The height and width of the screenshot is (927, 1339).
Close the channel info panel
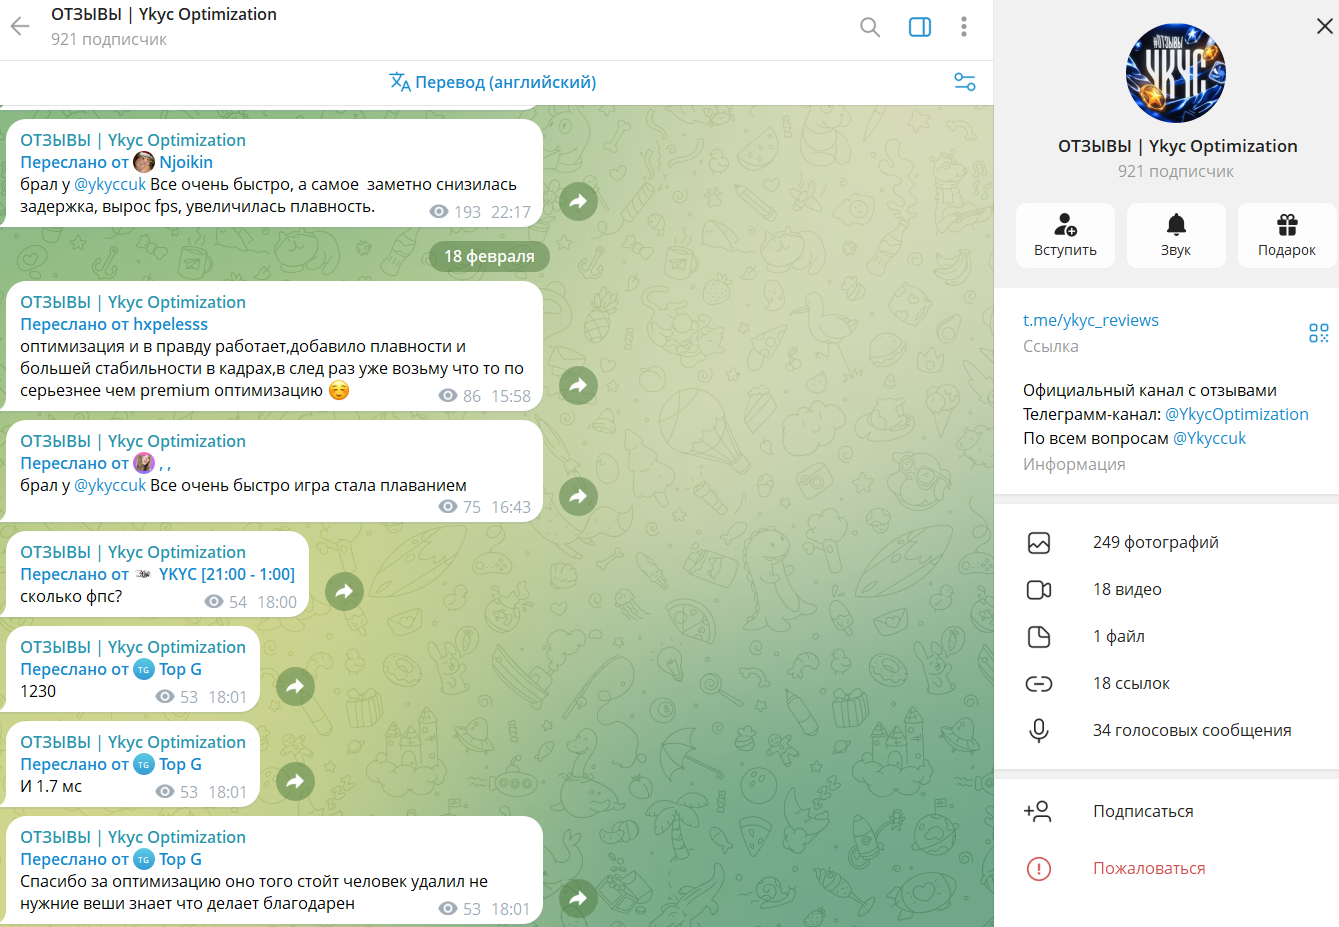[1324, 26]
